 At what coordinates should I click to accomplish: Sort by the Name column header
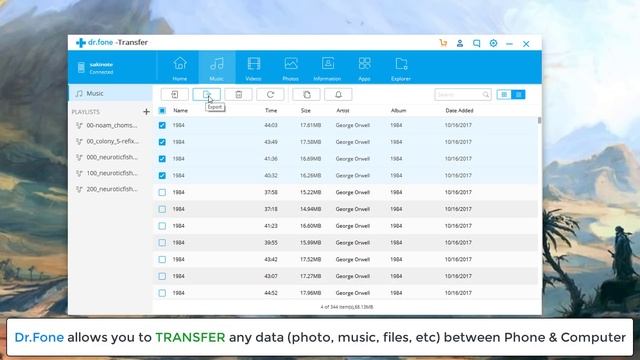180,111
